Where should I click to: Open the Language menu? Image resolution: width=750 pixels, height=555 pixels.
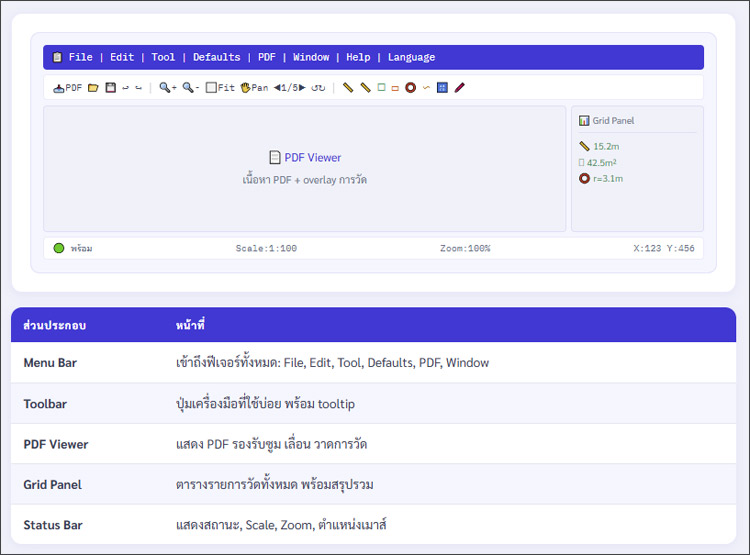tap(411, 57)
